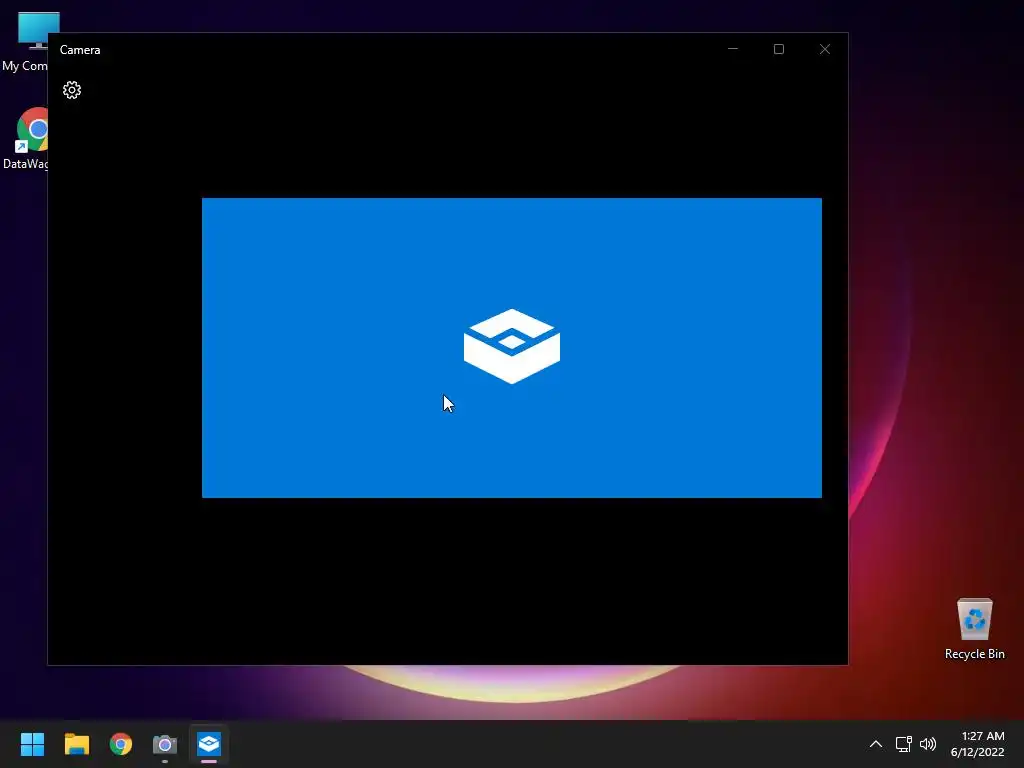Launch Google Chrome from the taskbar
1024x768 pixels.
121,744
